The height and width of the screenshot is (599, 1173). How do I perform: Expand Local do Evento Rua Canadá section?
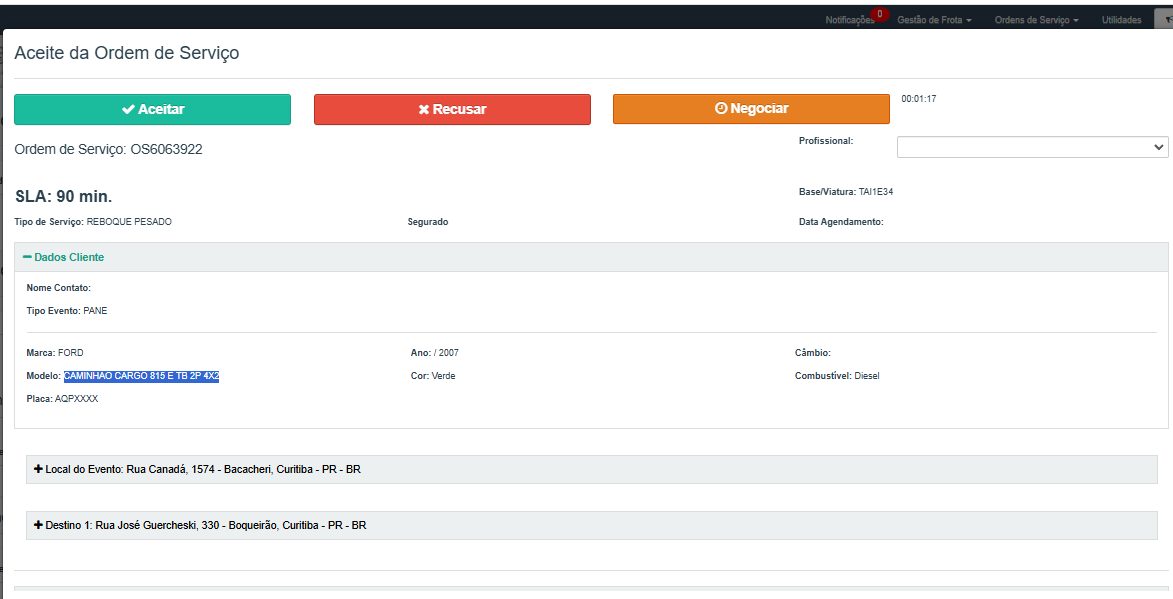(x=592, y=470)
